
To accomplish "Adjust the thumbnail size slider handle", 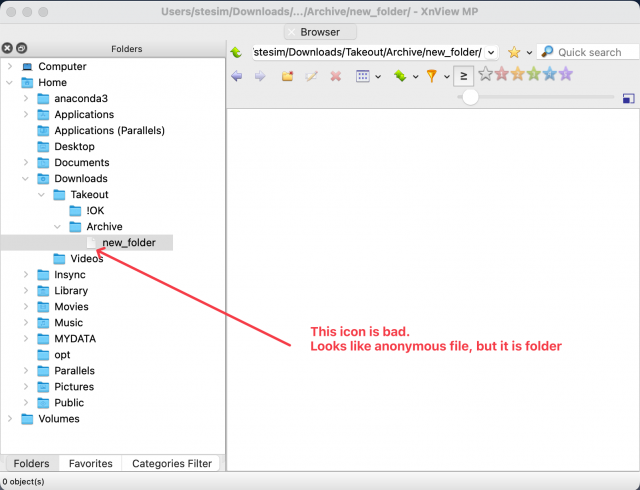I will [470, 97].
